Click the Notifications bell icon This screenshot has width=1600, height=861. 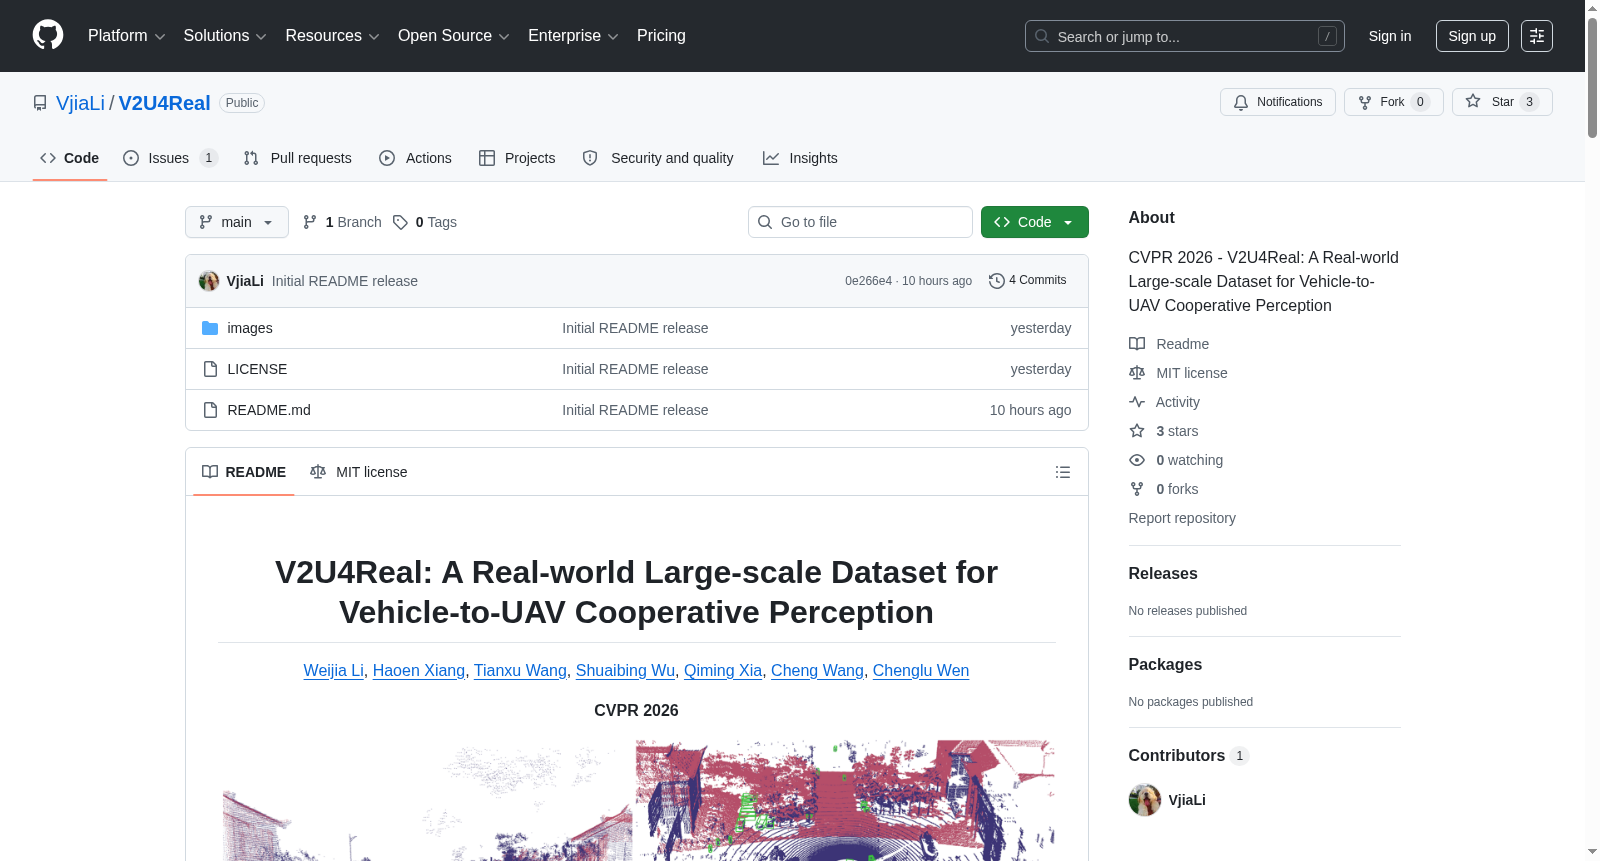point(1241,102)
